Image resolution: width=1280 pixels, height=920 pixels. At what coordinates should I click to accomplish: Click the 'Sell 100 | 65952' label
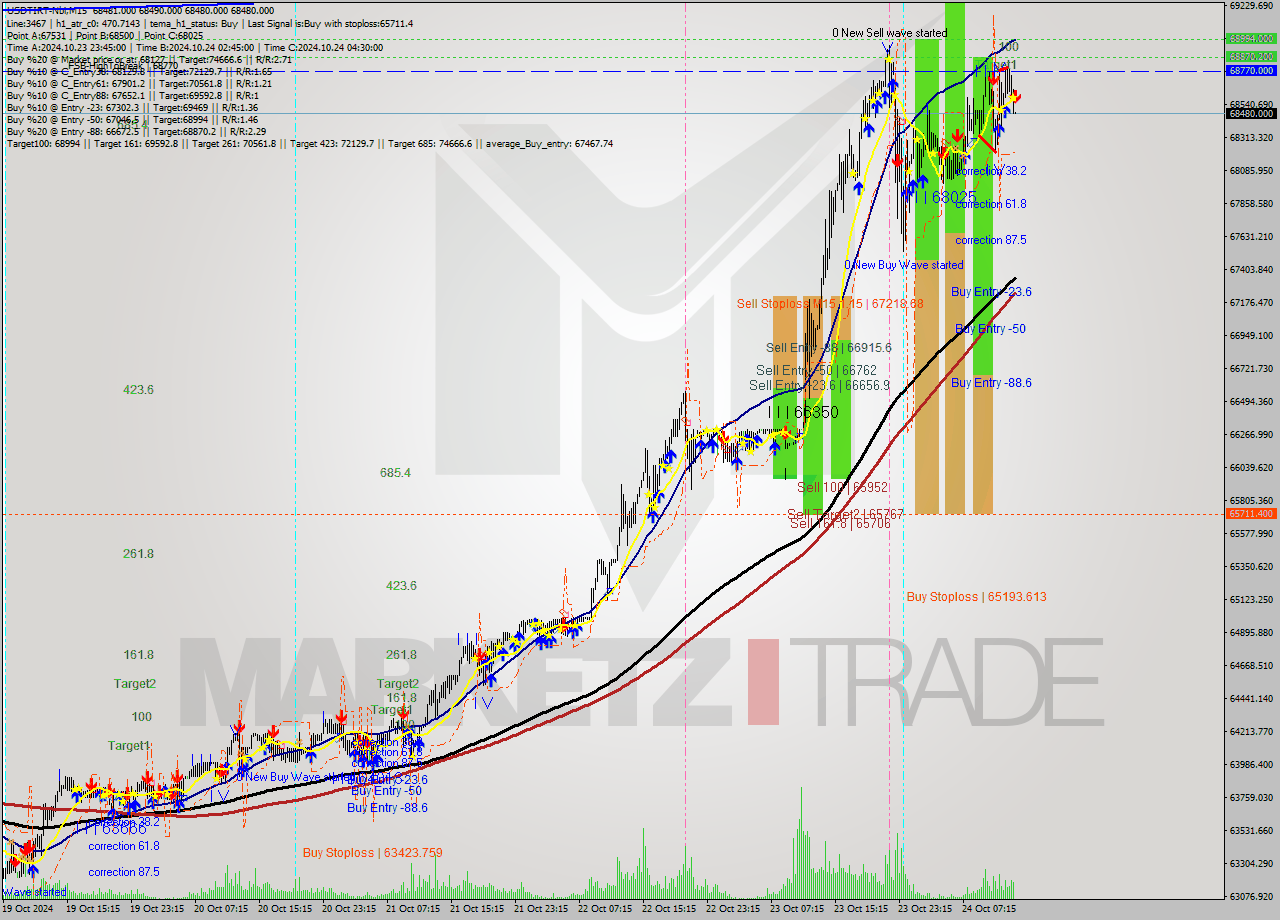[842, 487]
